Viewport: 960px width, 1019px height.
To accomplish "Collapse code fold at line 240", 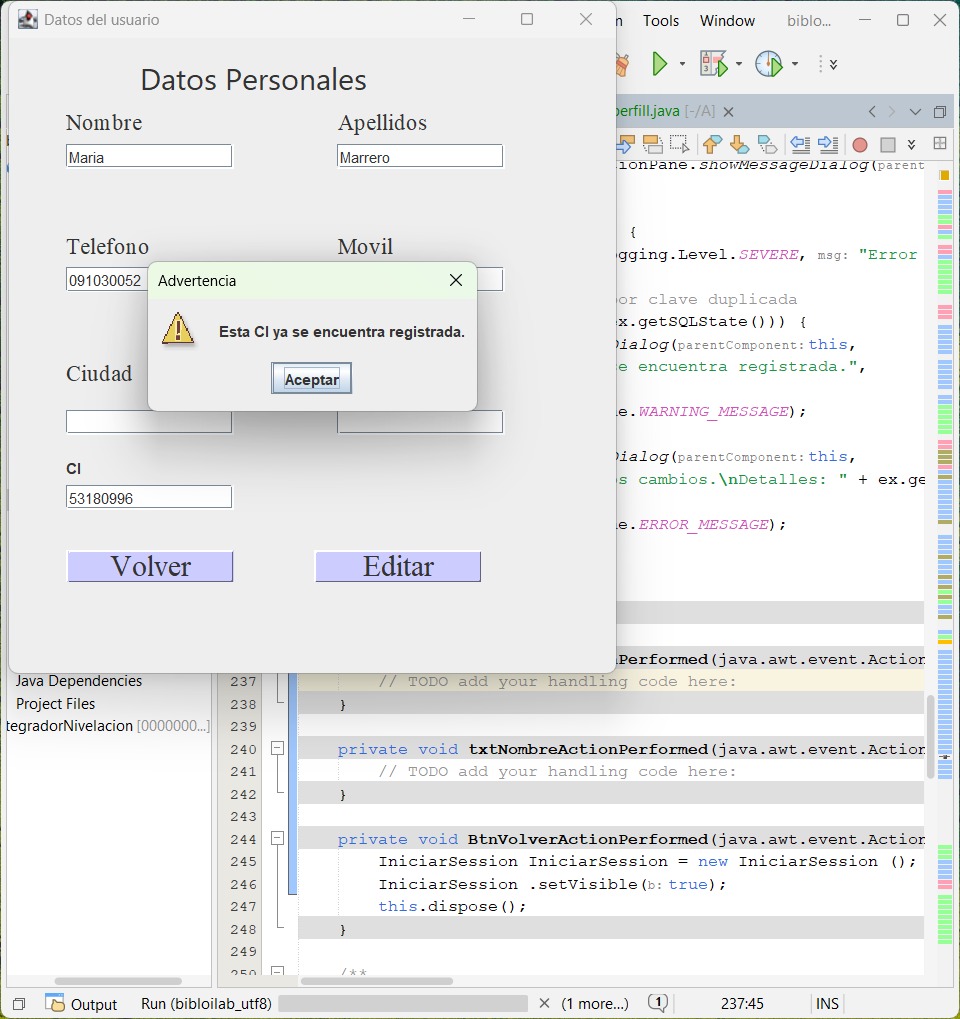I will pos(278,749).
